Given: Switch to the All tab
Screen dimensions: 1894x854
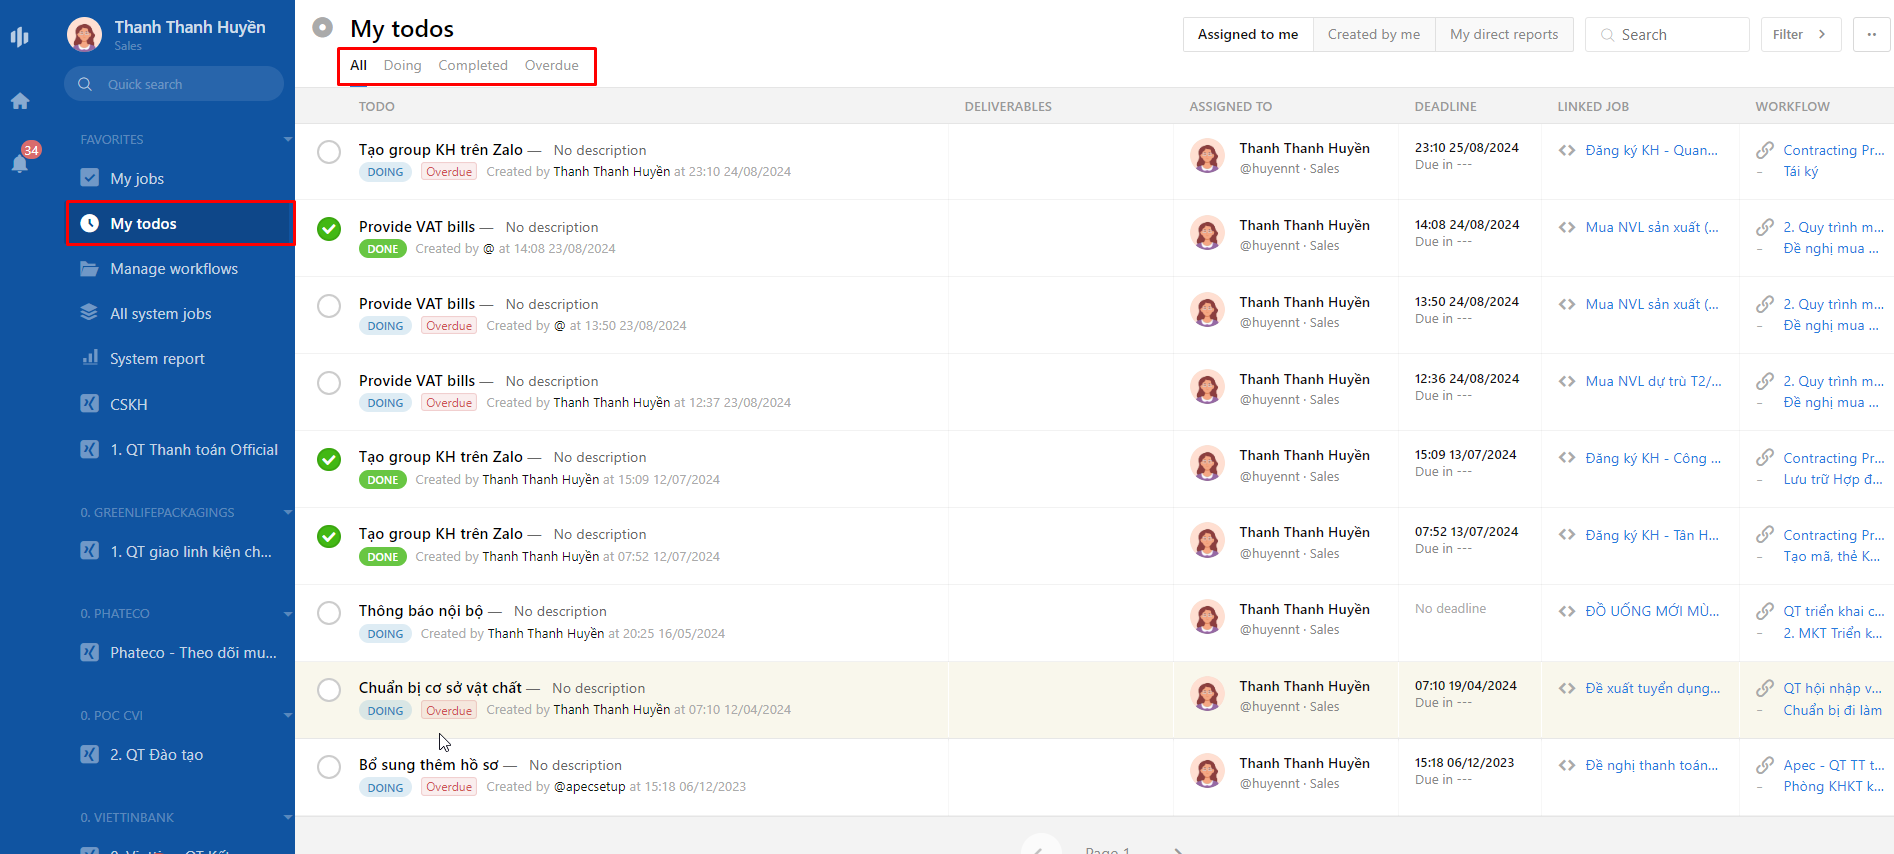Looking at the screenshot, I should 358,65.
